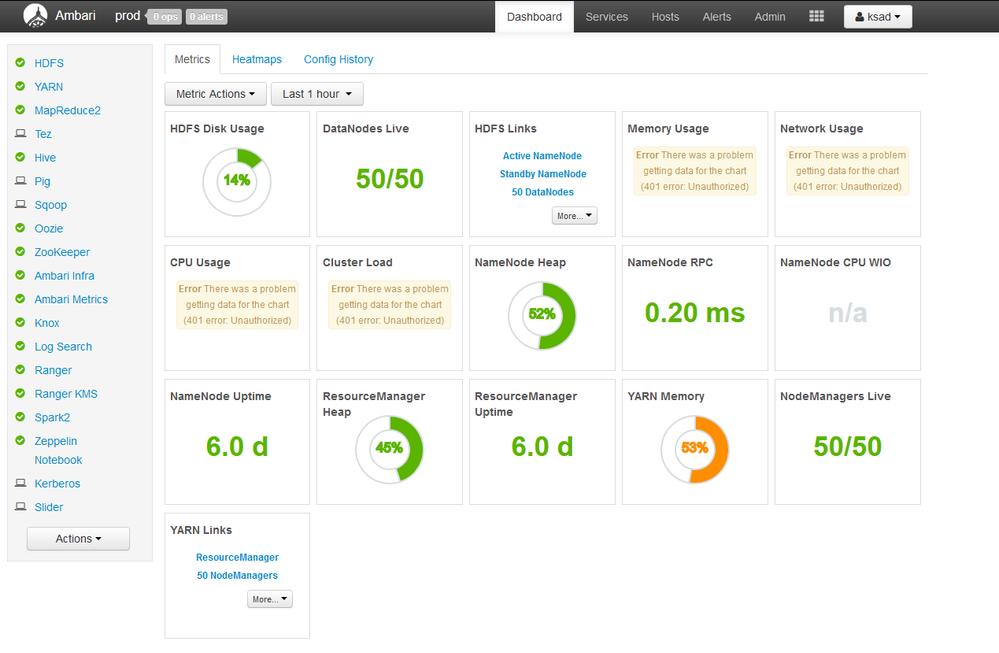This screenshot has width=999, height=653.
Task: Click the green status icon beside Ambari Metrics
Action: pyautogui.click(x=20, y=299)
